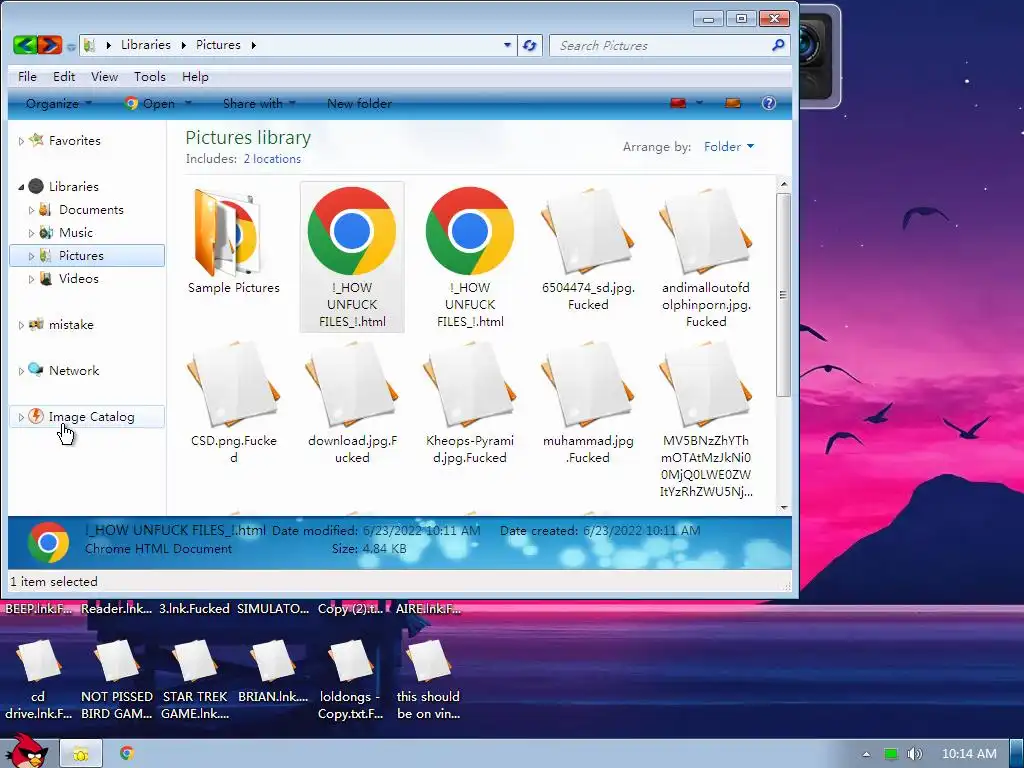Click the scrollbar up arrow

tap(783, 184)
